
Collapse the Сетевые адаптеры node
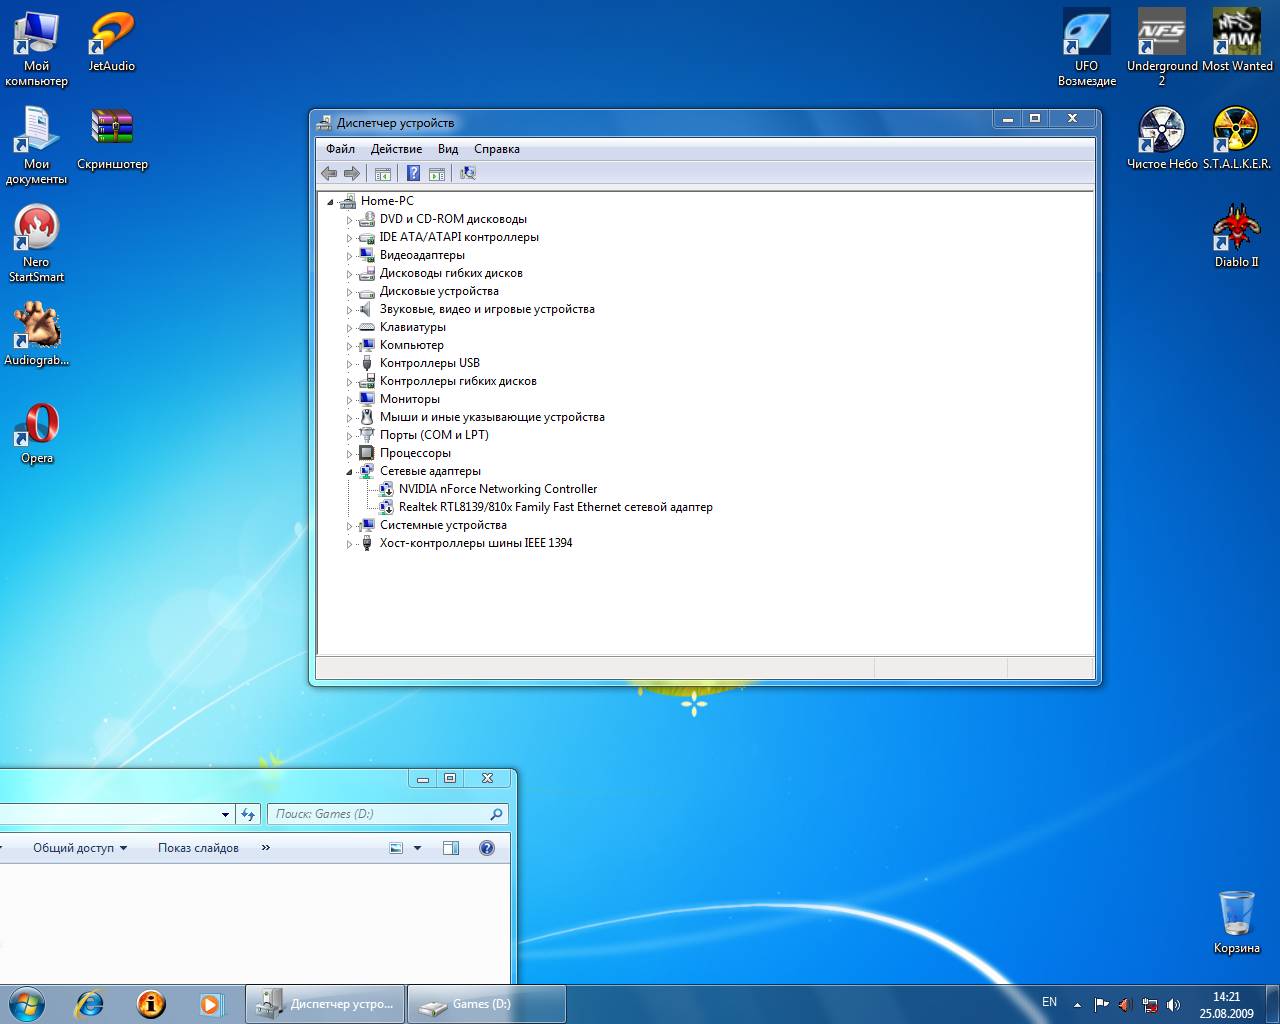point(350,471)
